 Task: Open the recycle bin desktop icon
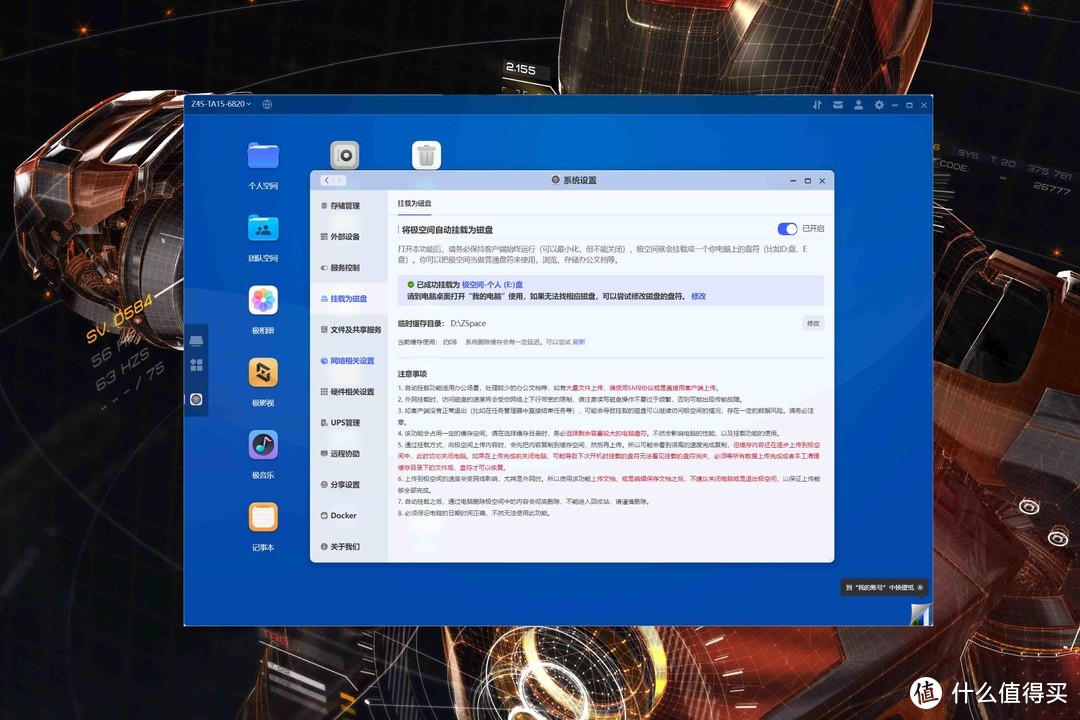[x=426, y=155]
